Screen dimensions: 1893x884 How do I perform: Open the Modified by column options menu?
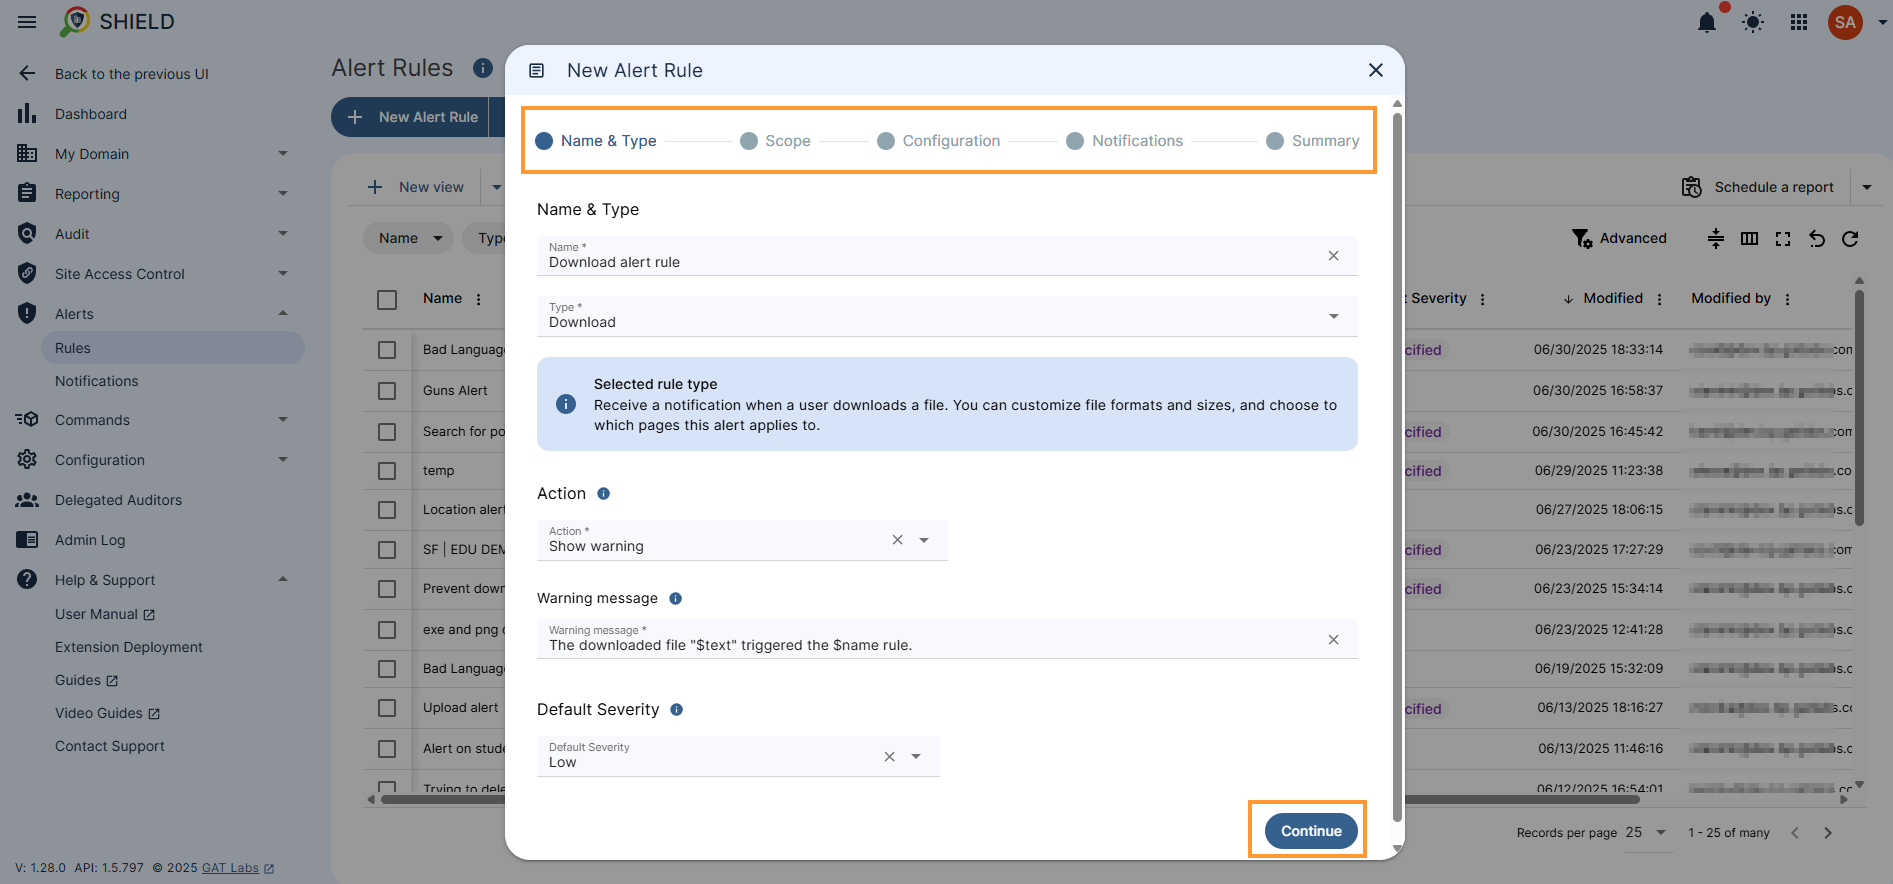[x=1787, y=299]
